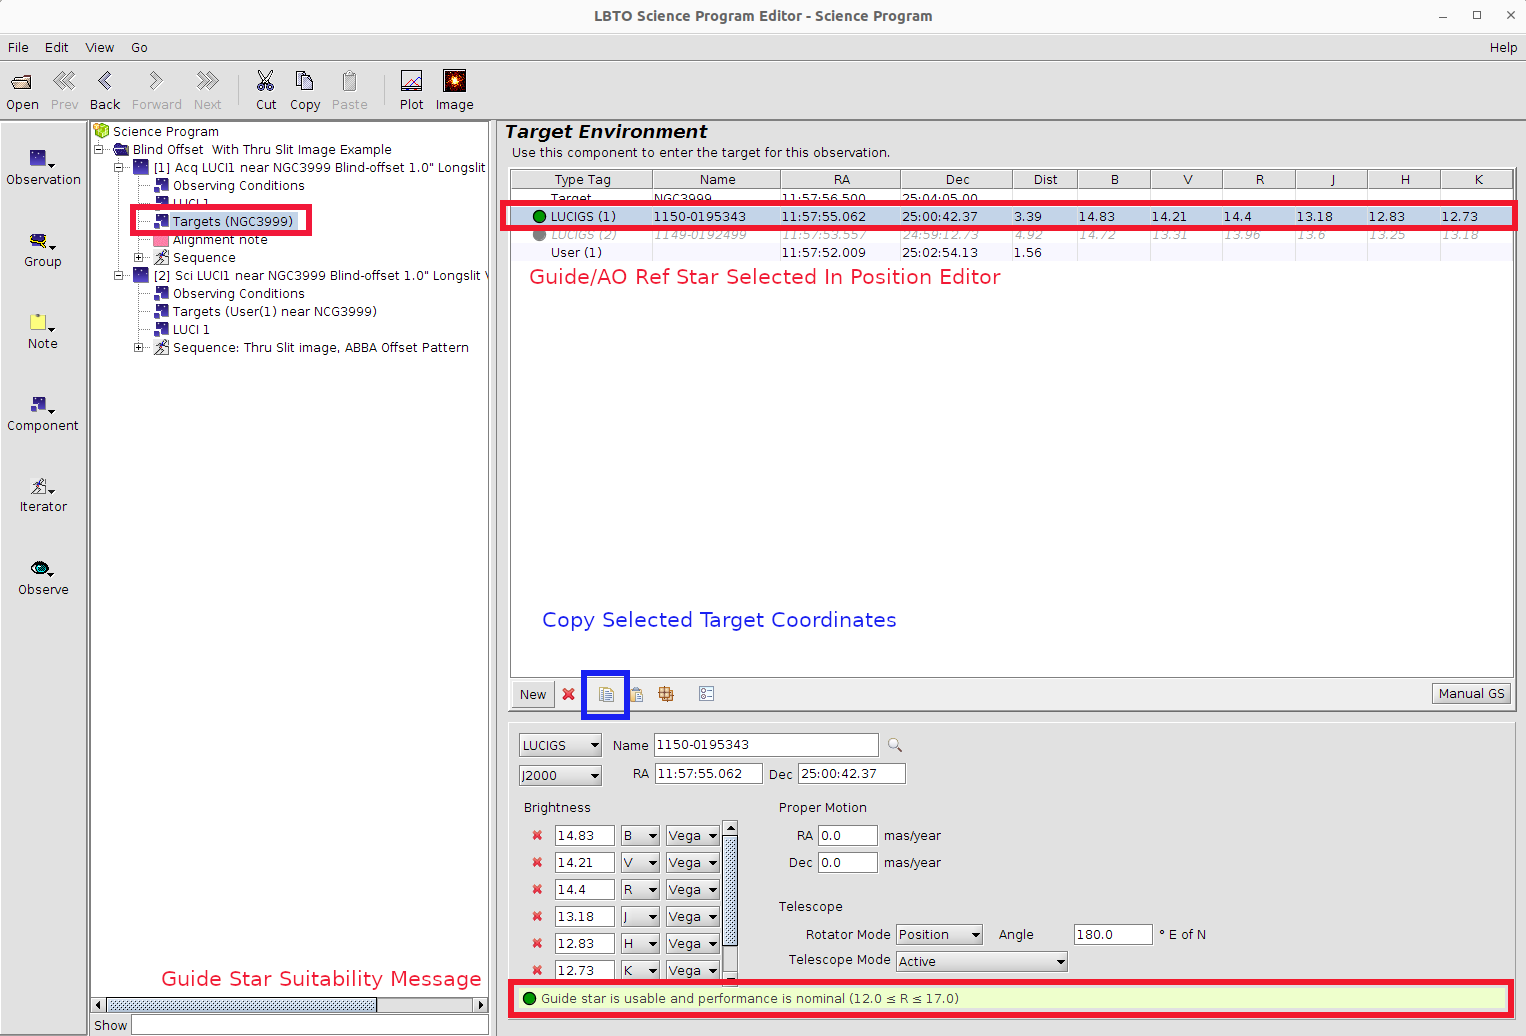Remove the 14.83 B brightness entry

pyautogui.click(x=537, y=836)
